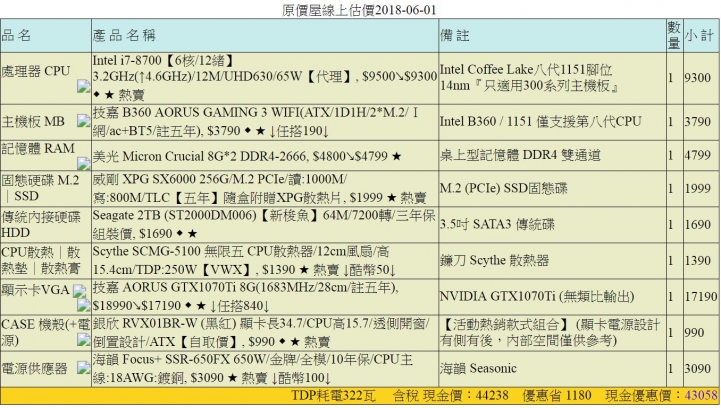Click the 桌上型記憶體 DDR4 雙通道 note

520,155
